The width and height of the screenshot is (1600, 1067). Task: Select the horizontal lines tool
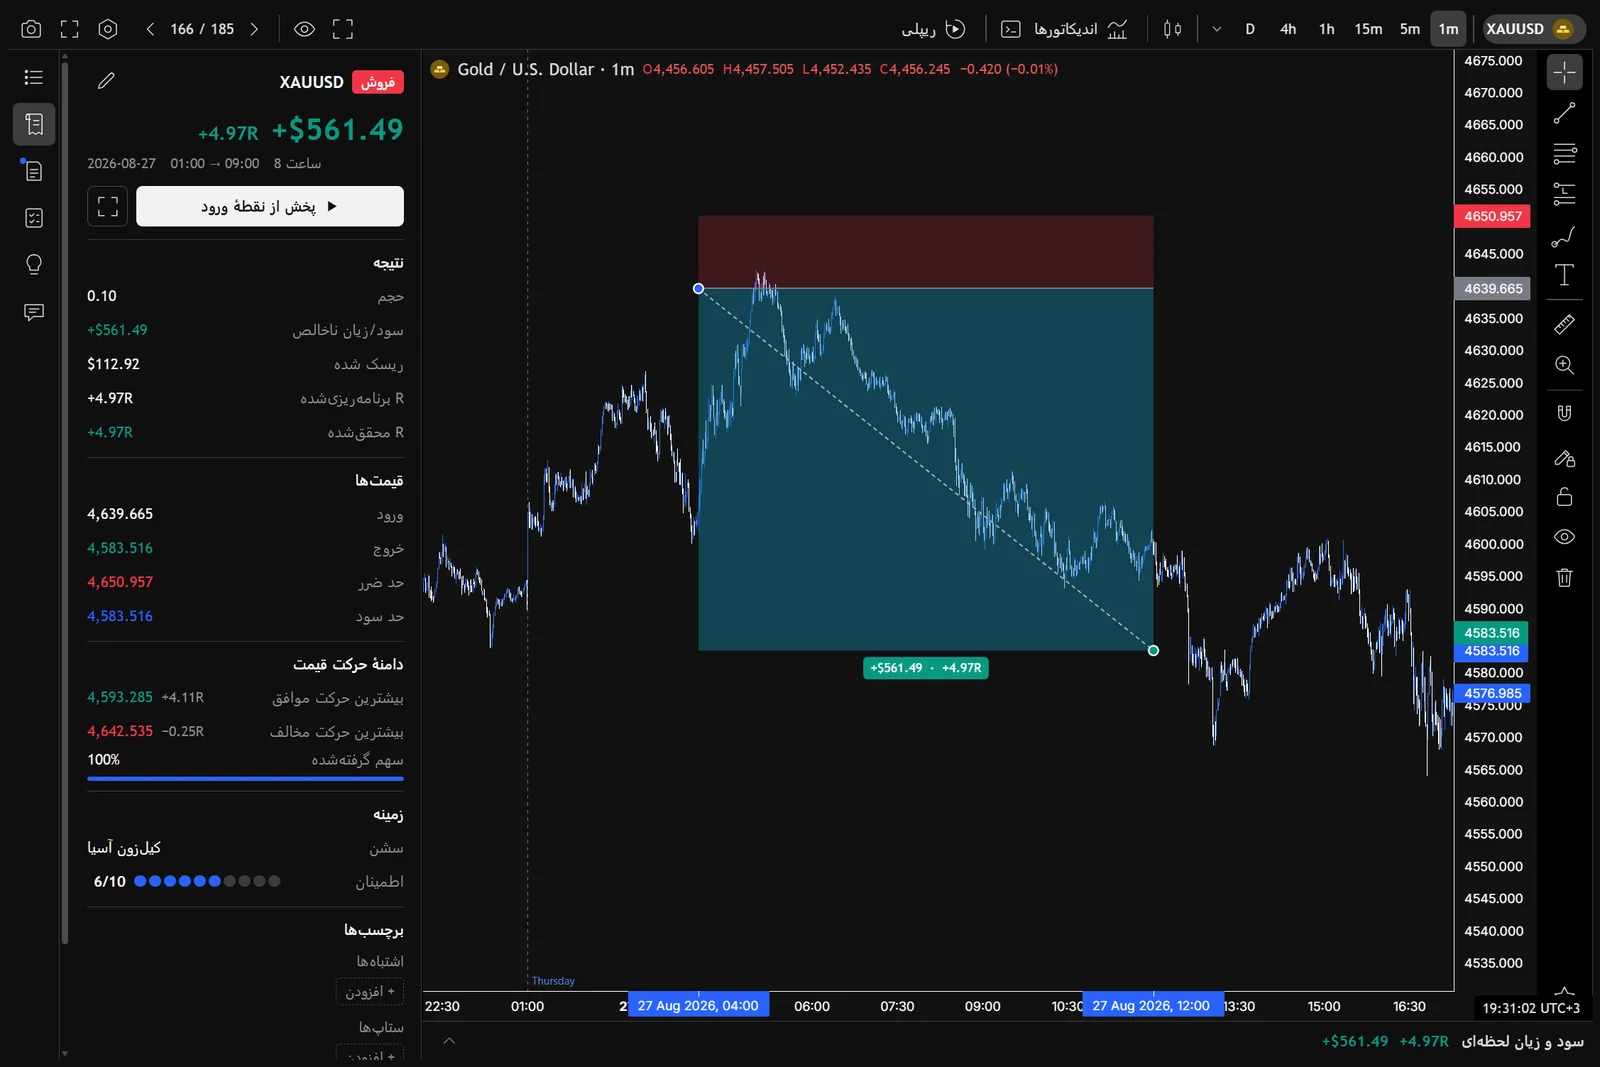pos(1565,154)
